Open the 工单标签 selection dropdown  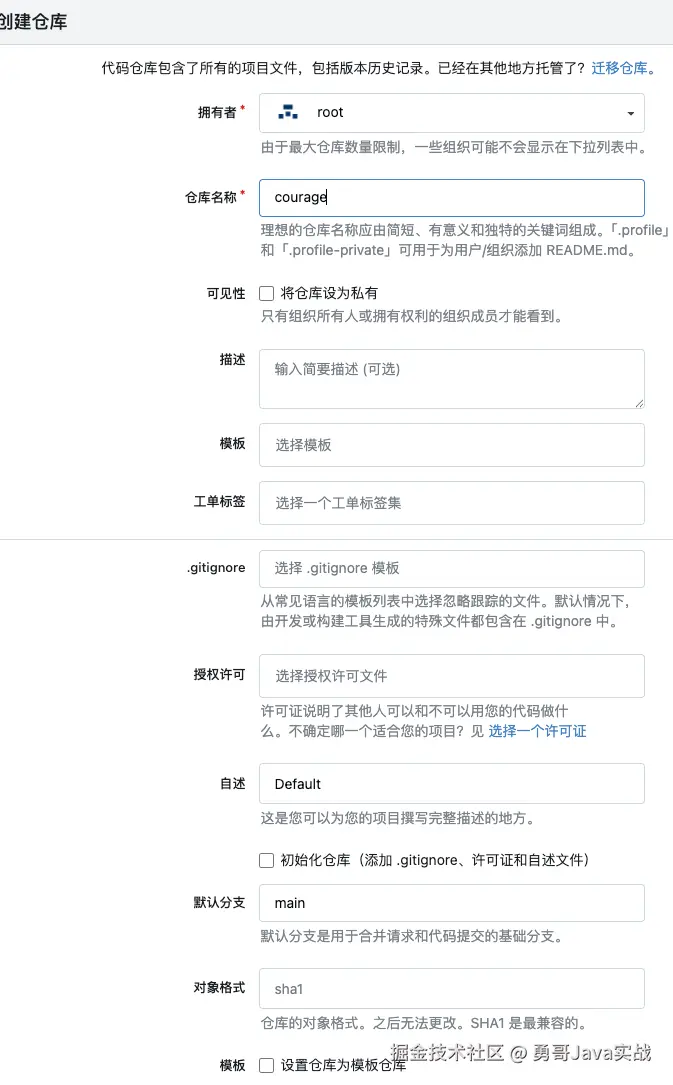451,503
